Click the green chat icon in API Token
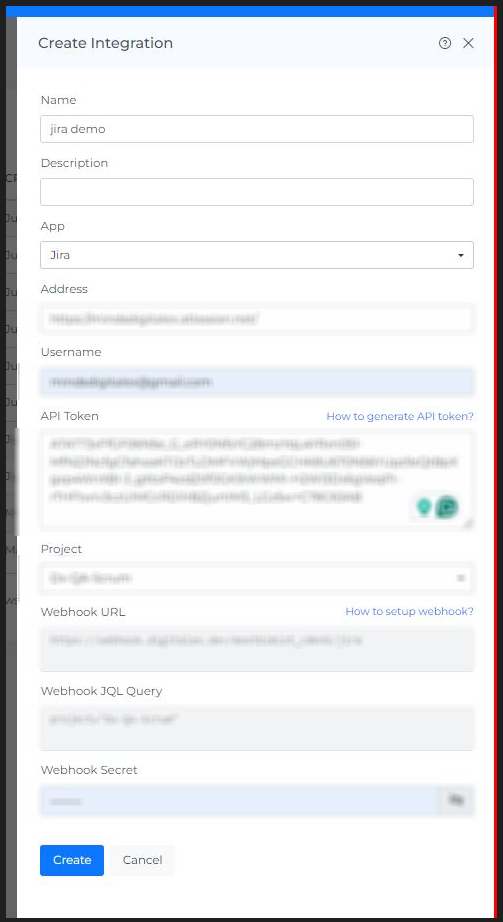This screenshot has width=503, height=922. tap(447, 507)
